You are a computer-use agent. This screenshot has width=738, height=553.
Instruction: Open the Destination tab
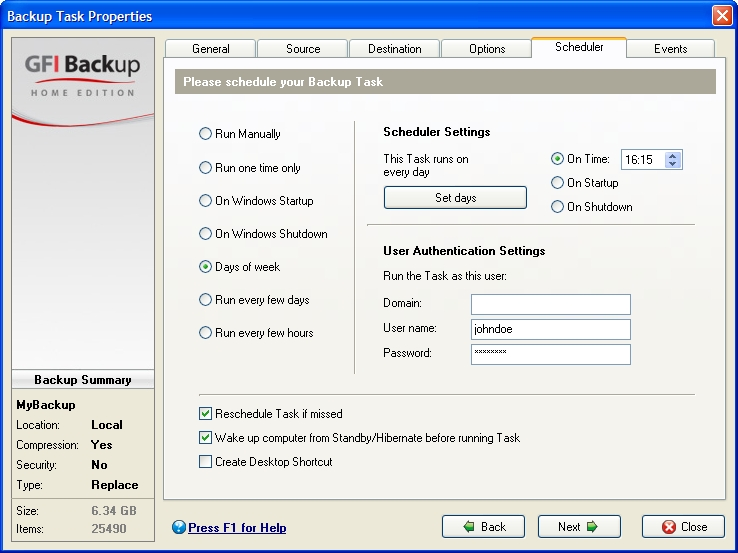(394, 49)
